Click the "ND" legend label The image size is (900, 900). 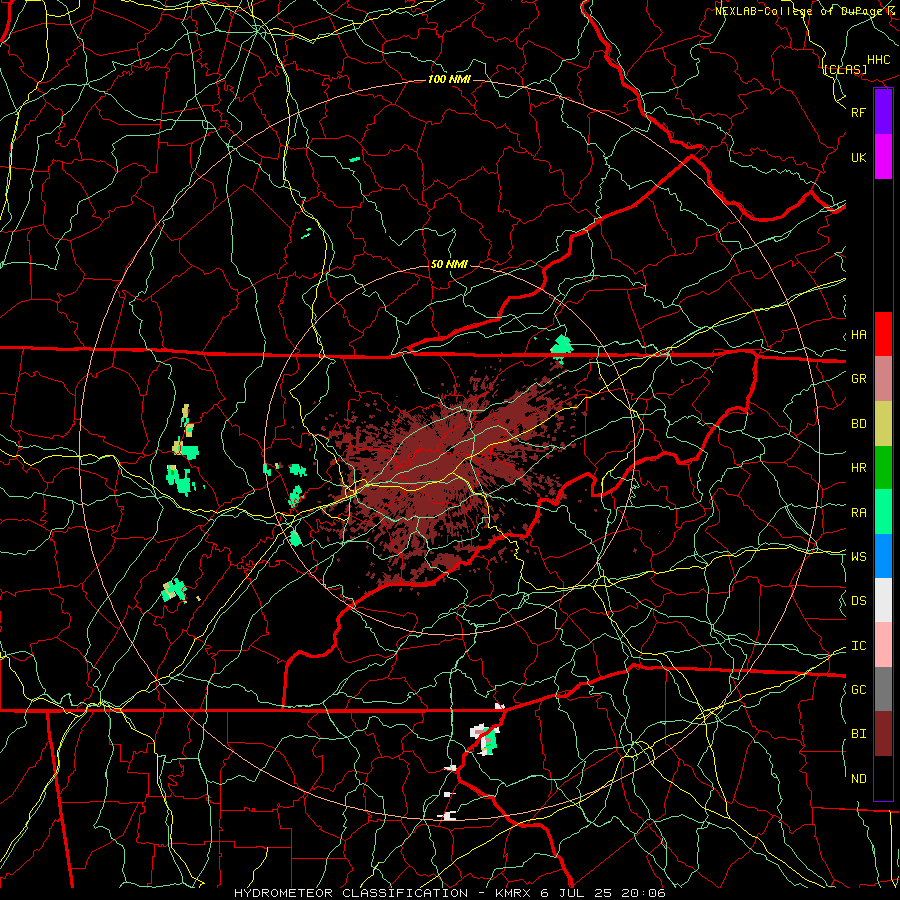tap(858, 779)
